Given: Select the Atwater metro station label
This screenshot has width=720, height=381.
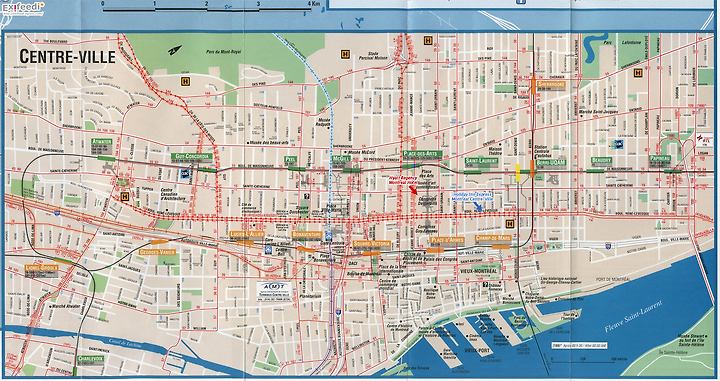Looking at the screenshot, I should click(101, 142).
